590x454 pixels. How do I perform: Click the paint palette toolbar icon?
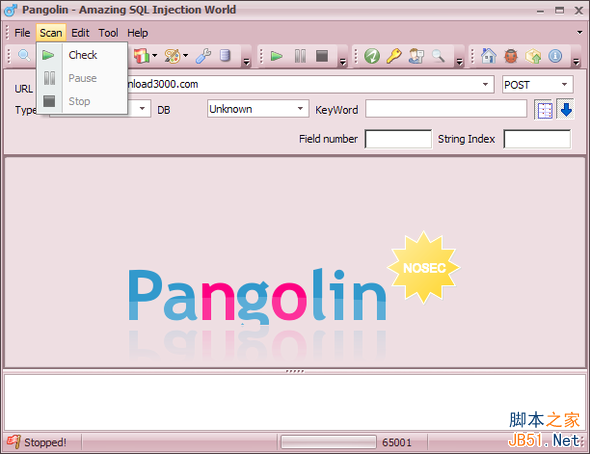(172, 56)
